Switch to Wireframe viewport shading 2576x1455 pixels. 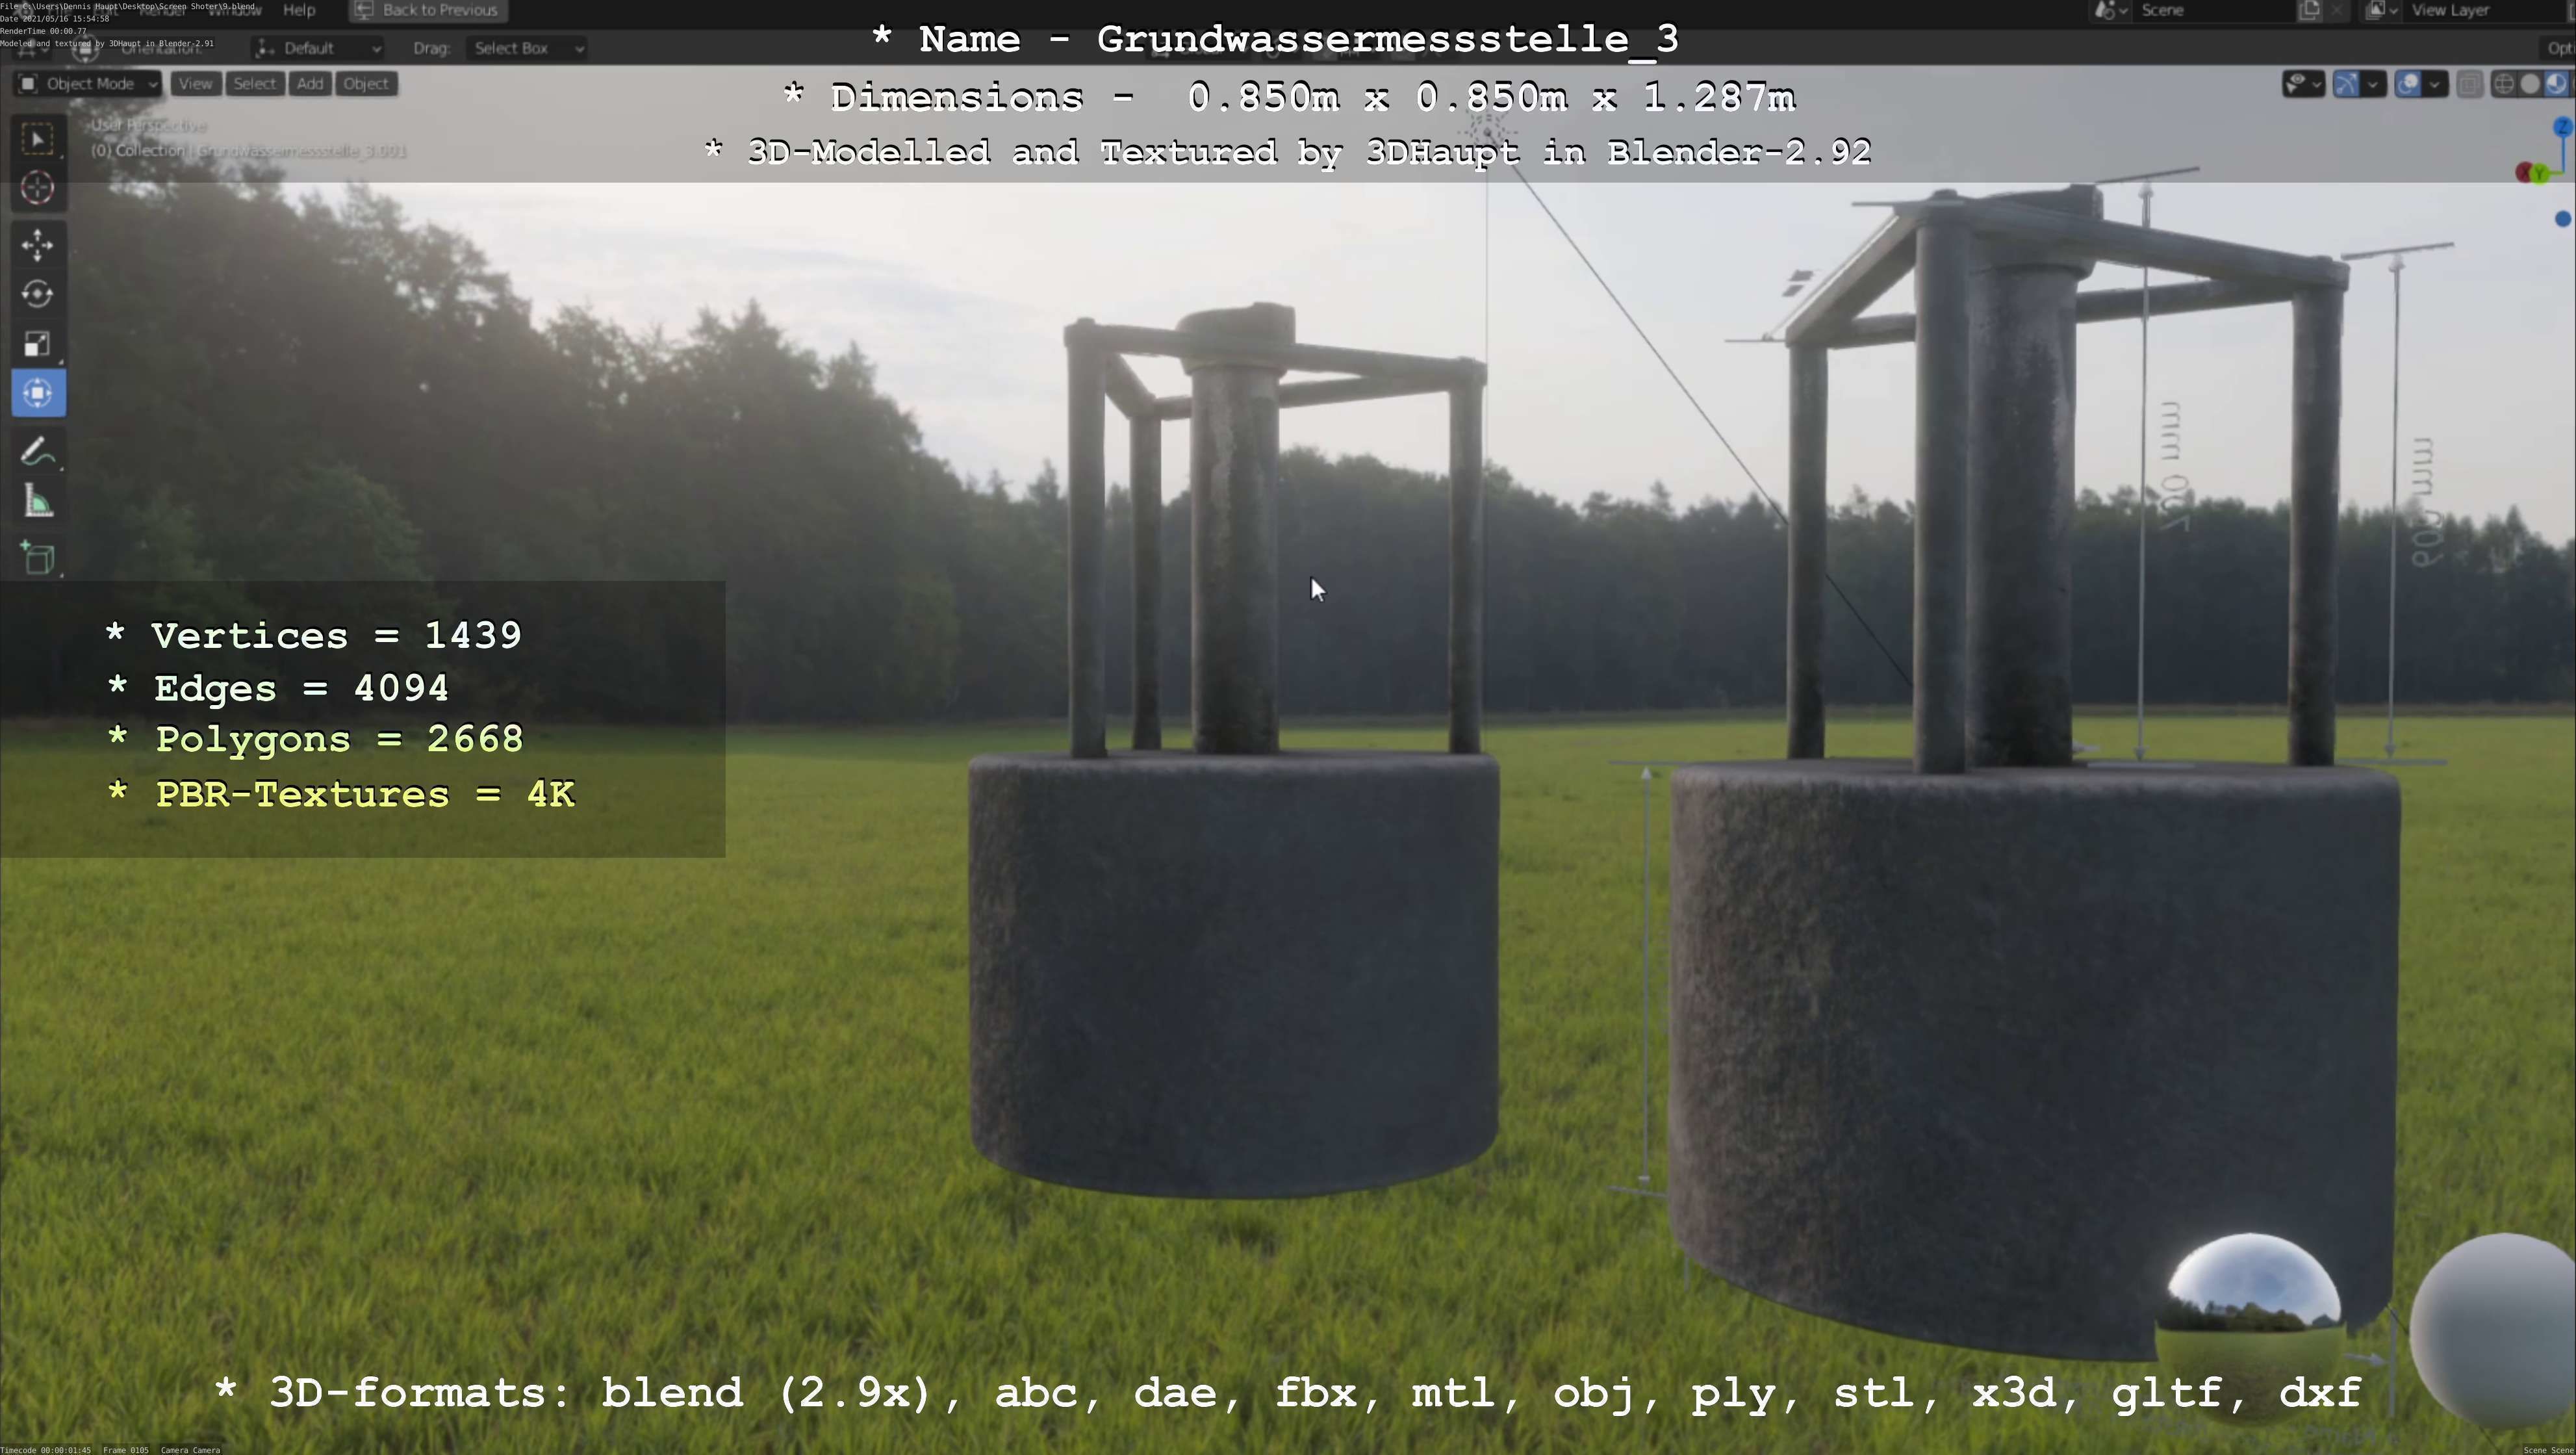click(2504, 84)
